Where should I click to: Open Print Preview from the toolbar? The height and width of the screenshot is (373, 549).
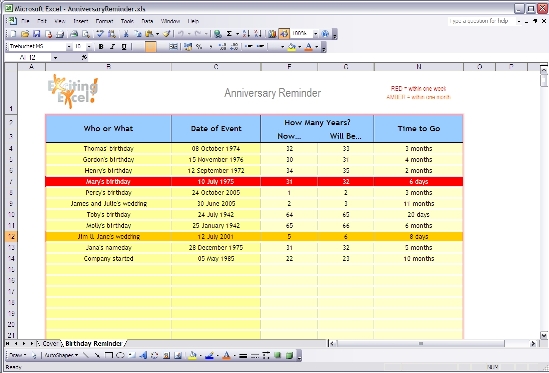coord(85,34)
